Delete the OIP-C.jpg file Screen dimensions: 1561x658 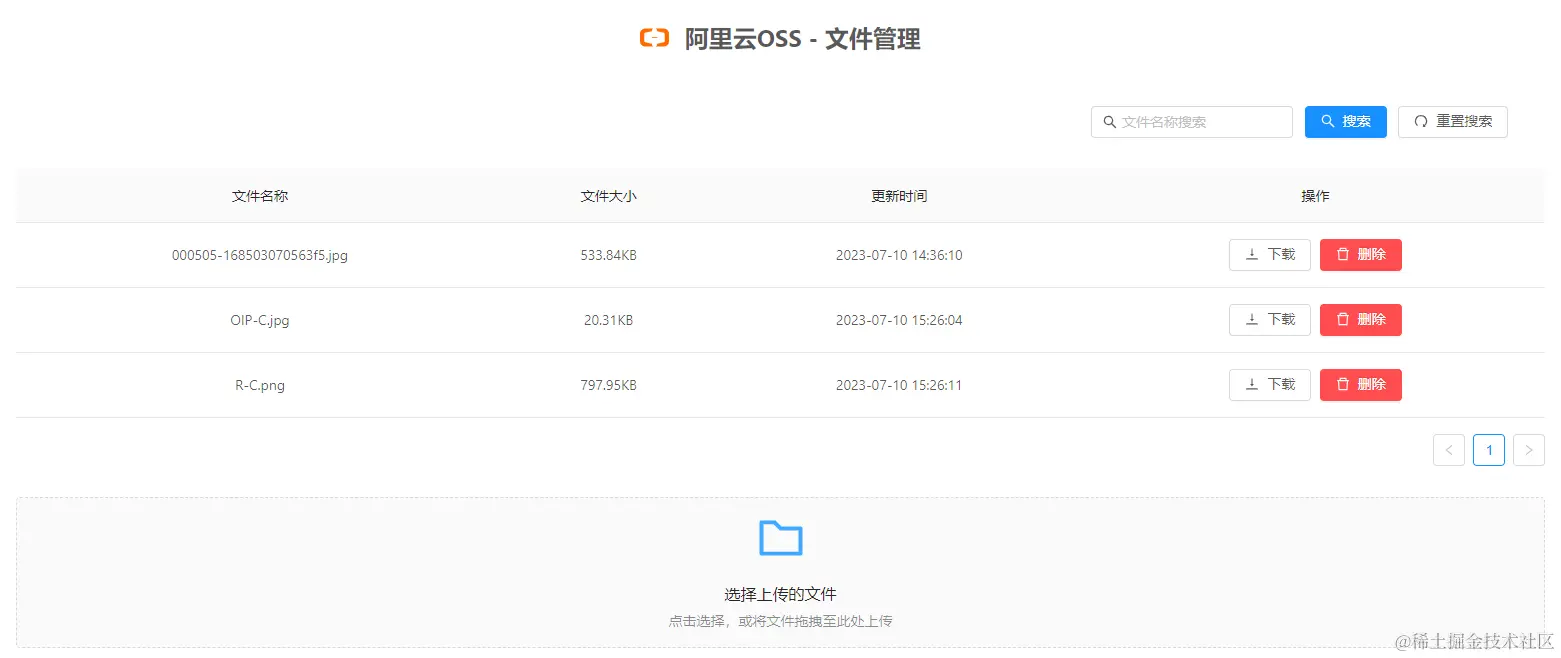pyautogui.click(x=1360, y=320)
